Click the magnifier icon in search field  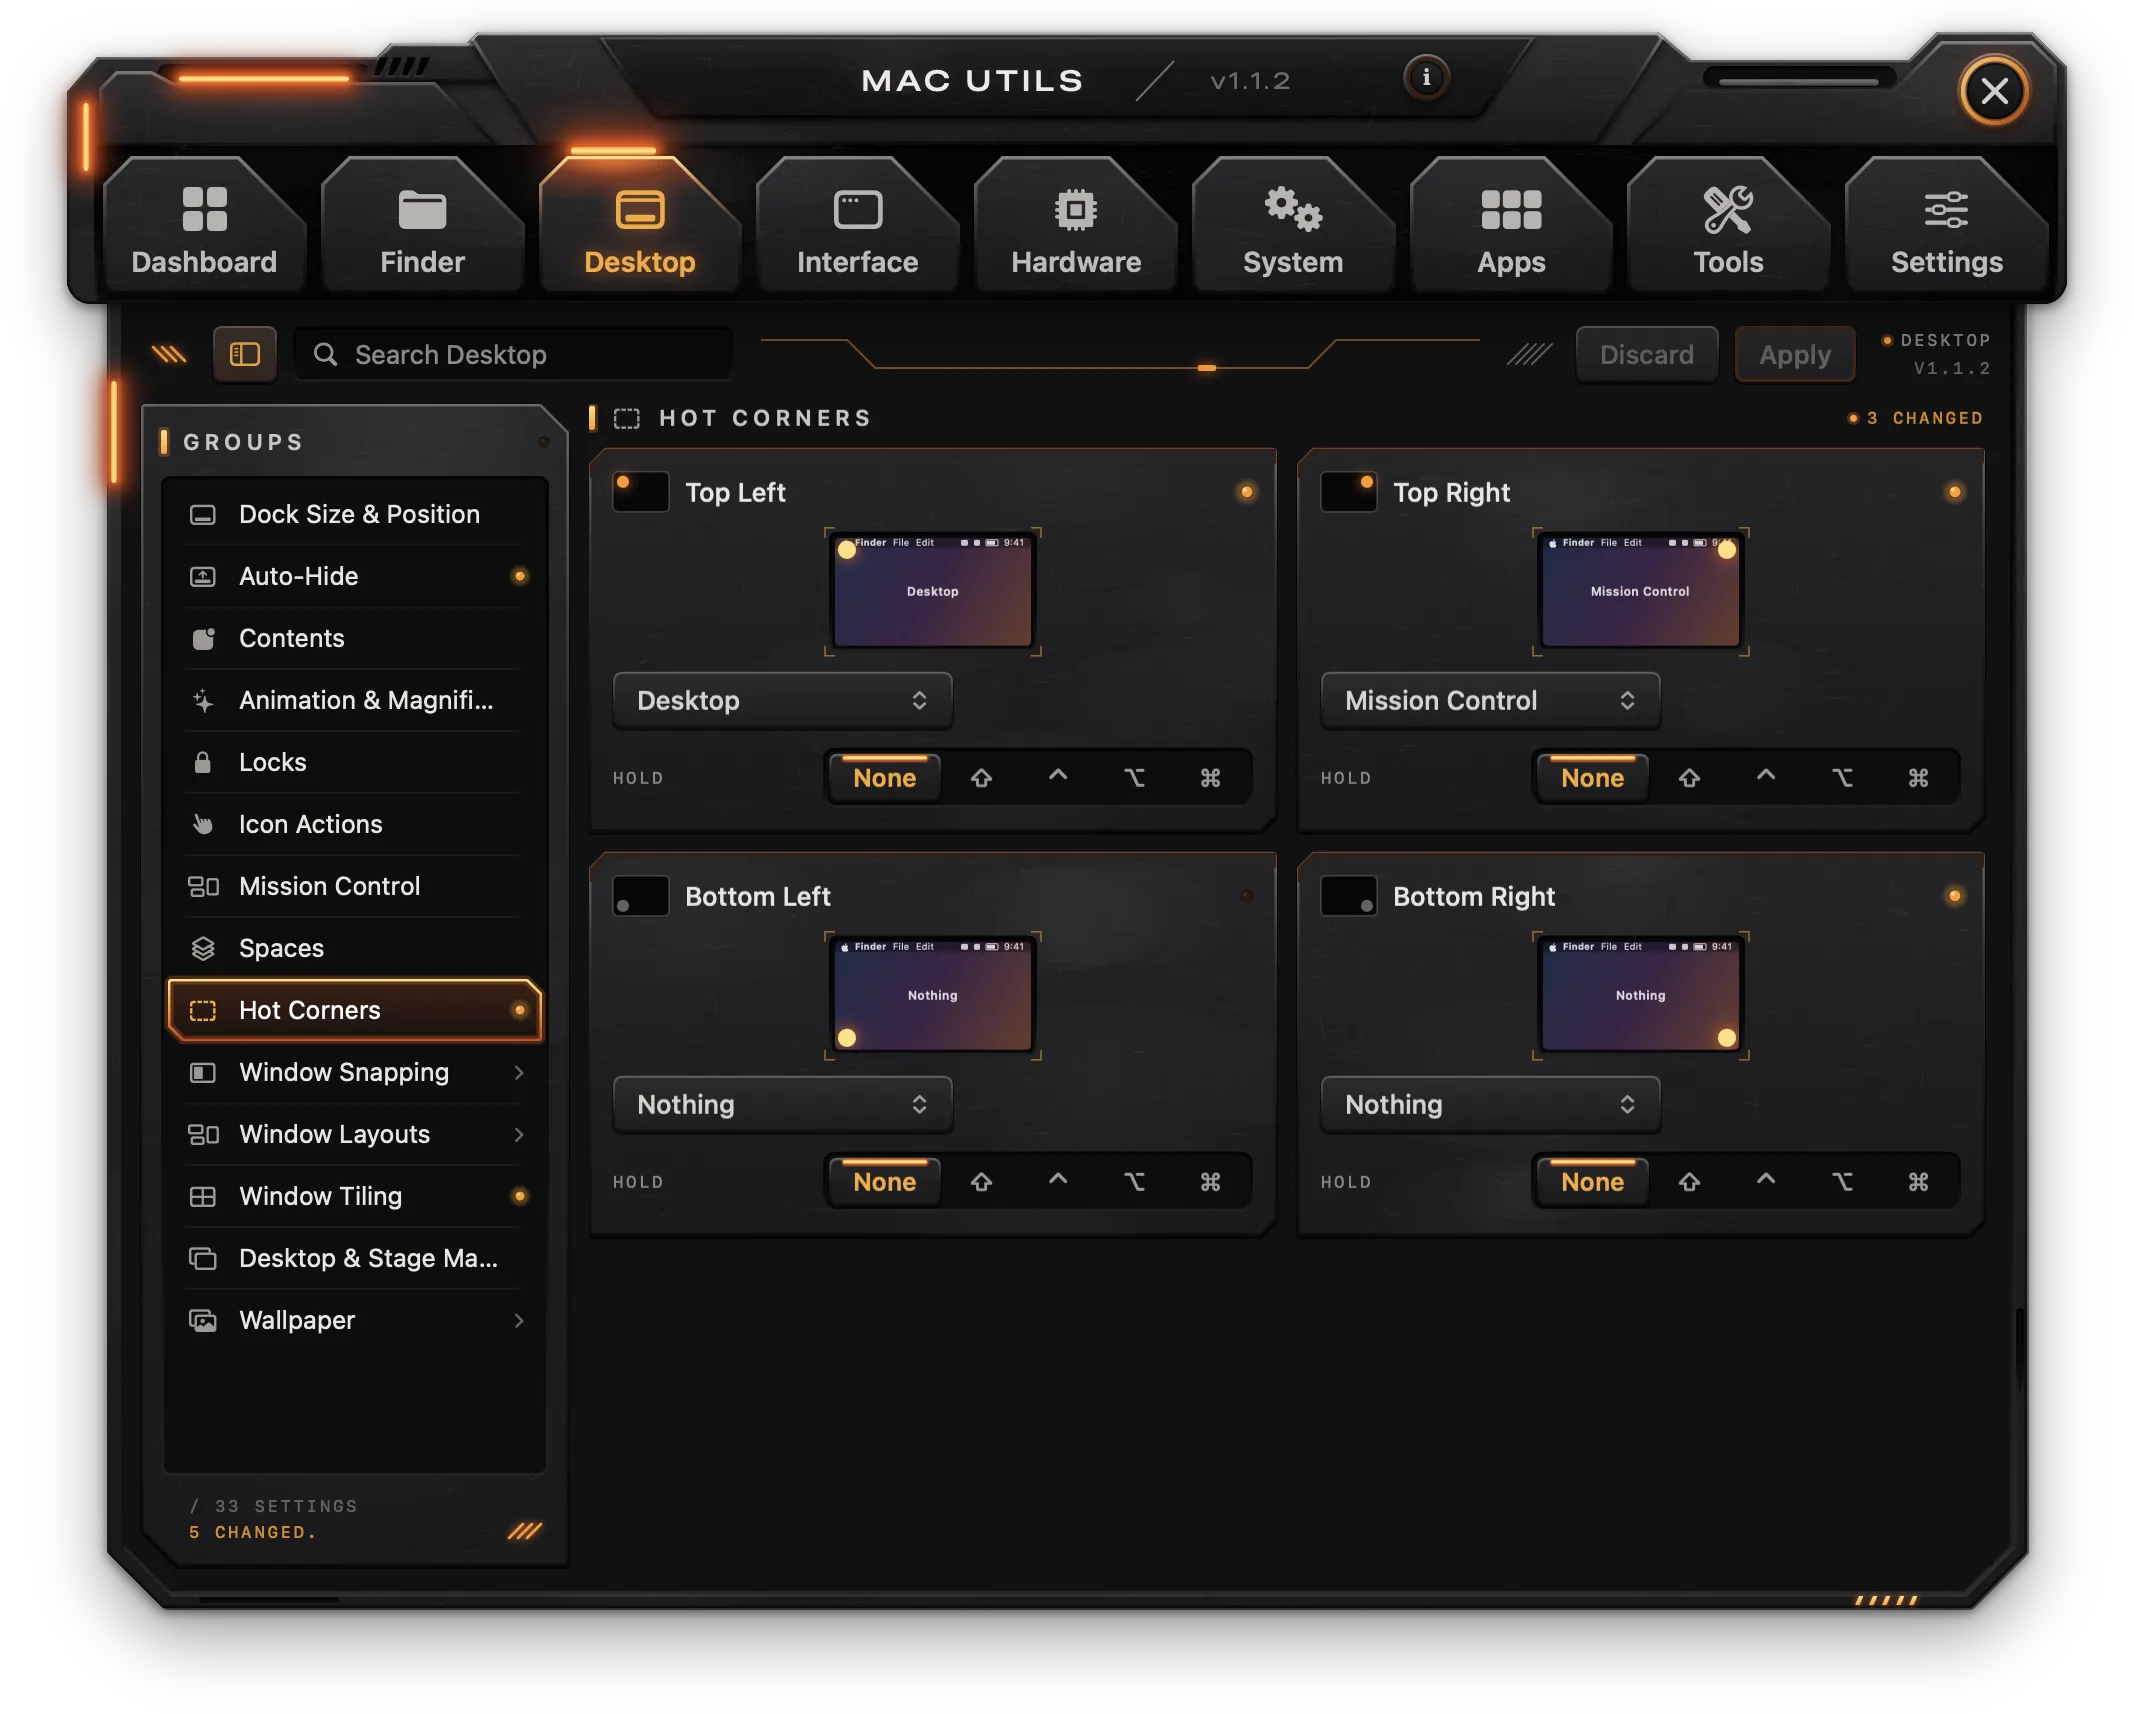point(325,354)
